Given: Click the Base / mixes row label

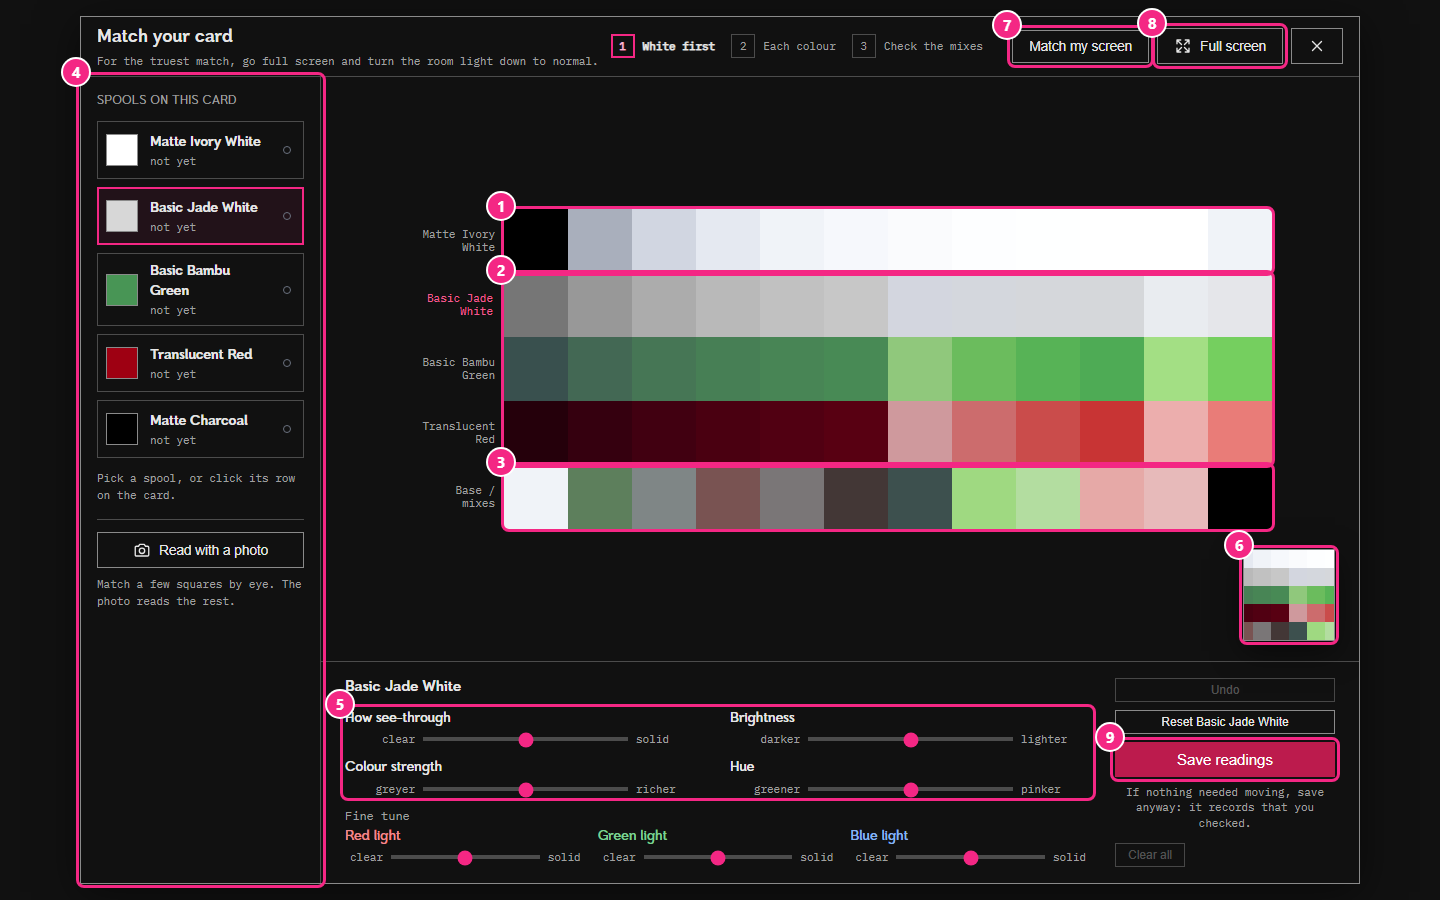Looking at the screenshot, I should pos(475,497).
